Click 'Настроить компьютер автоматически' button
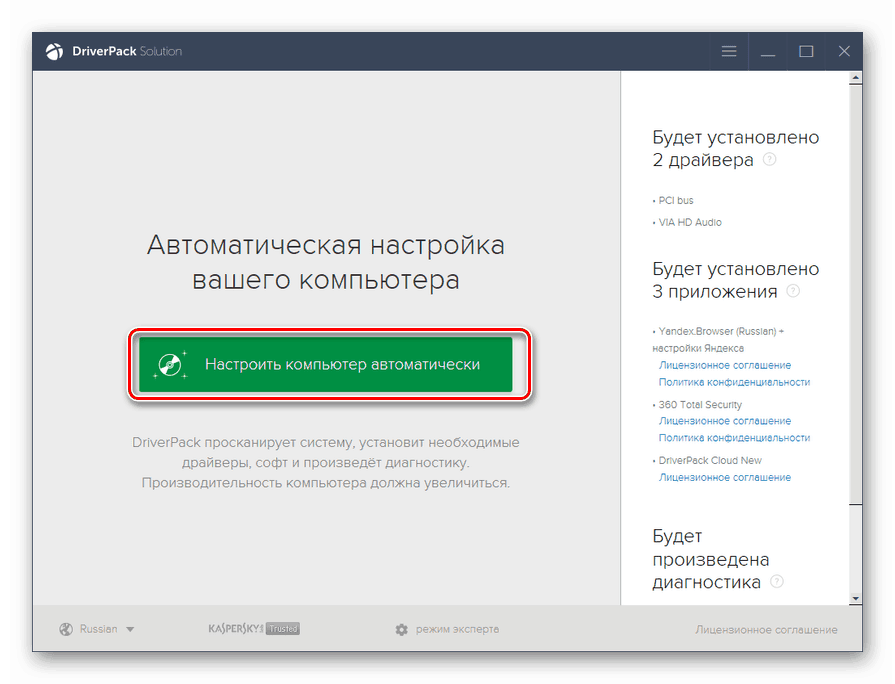Image resolution: width=895 pixels, height=684 pixels. [x=326, y=364]
